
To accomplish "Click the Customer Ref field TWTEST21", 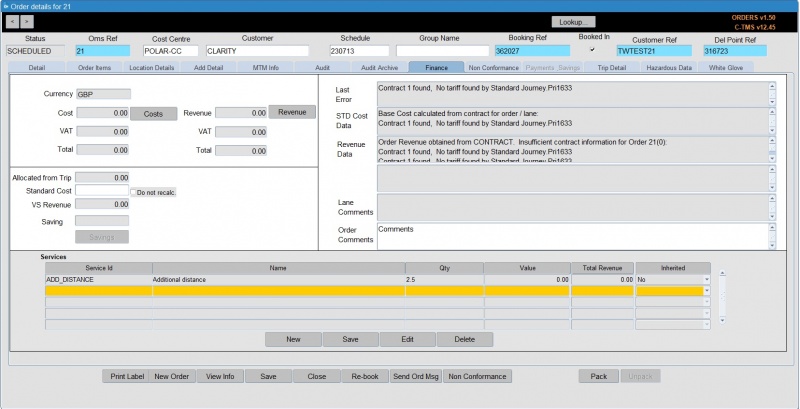I will (x=654, y=51).
